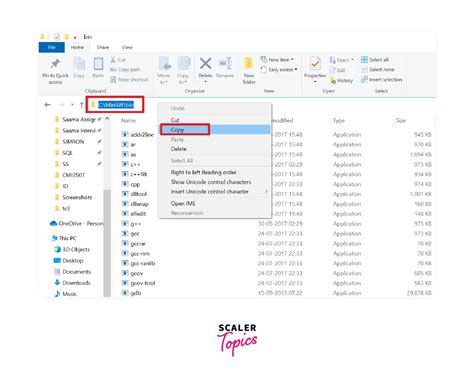Switch to the Share tab

(x=103, y=47)
